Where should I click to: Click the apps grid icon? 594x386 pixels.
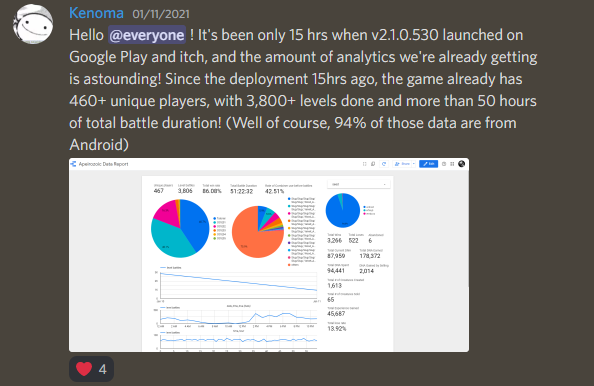[x=452, y=164]
